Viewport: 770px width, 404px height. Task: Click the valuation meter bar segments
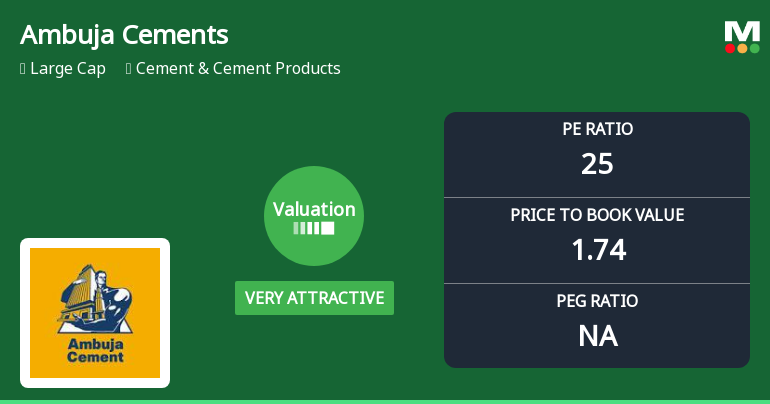[x=314, y=228]
